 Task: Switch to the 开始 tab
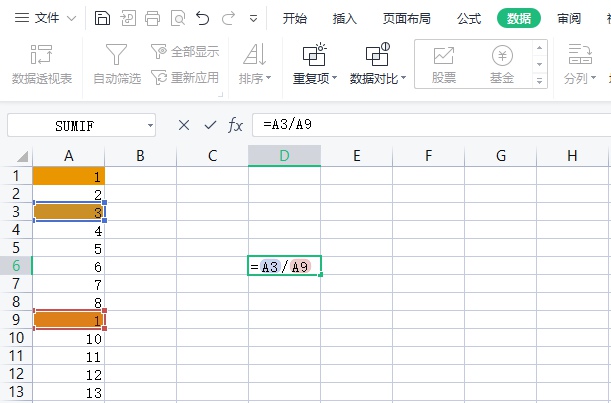[x=295, y=18]
